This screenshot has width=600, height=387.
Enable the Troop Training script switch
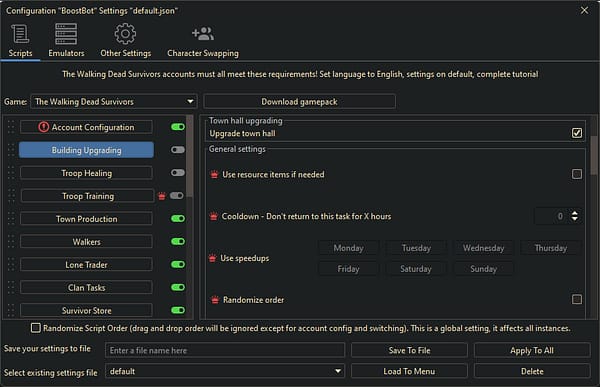click(177, 196)
